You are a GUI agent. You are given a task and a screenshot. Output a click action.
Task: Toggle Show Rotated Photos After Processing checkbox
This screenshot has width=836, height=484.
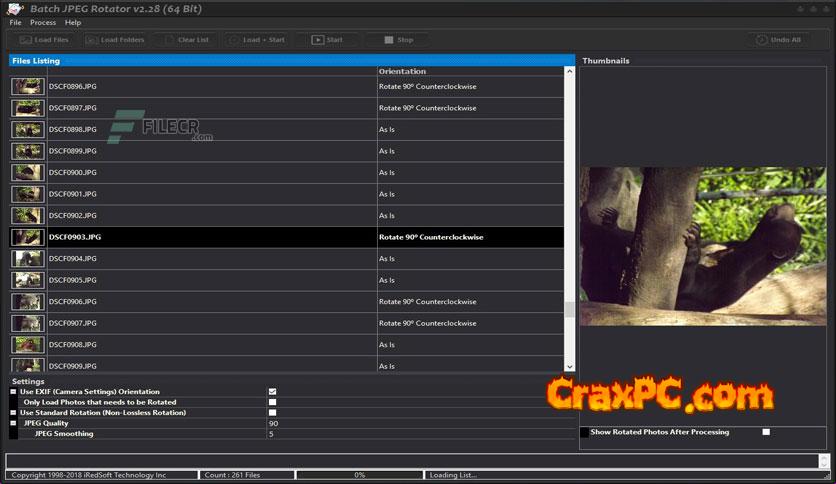click(x=766, y=432)
